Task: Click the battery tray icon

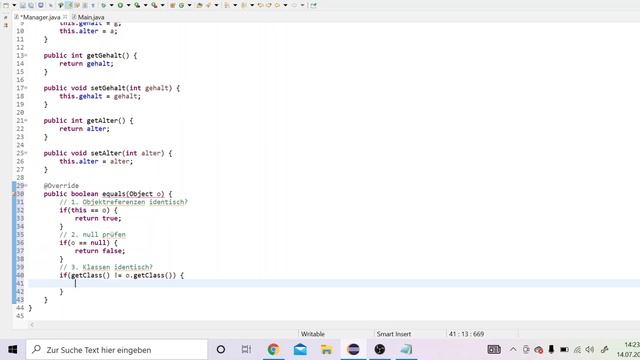Action: point(564,349)
